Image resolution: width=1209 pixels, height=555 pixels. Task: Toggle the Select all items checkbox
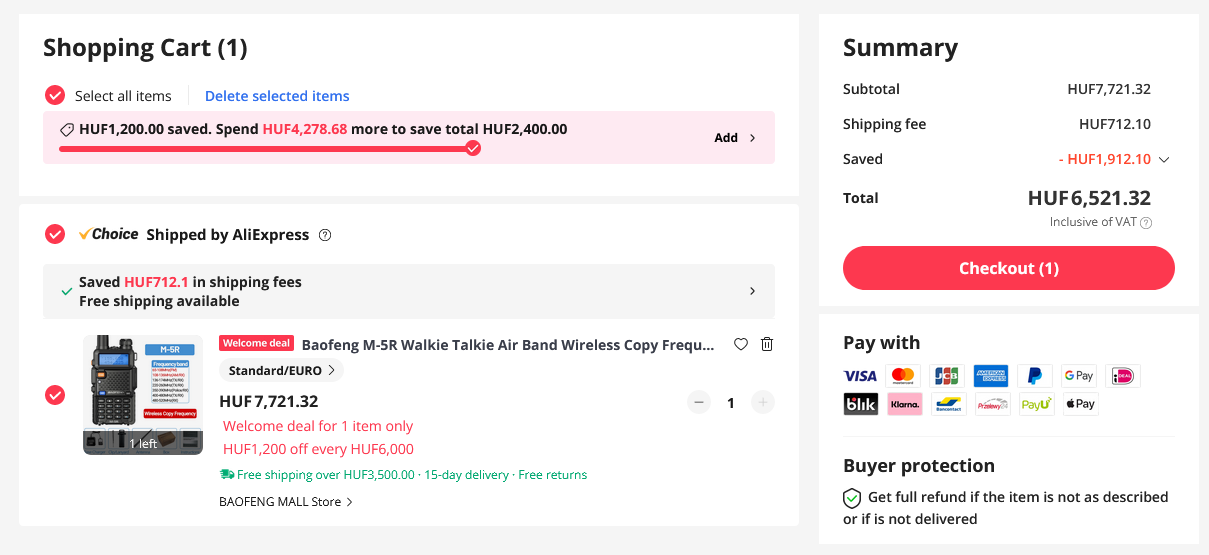(55, 95)
